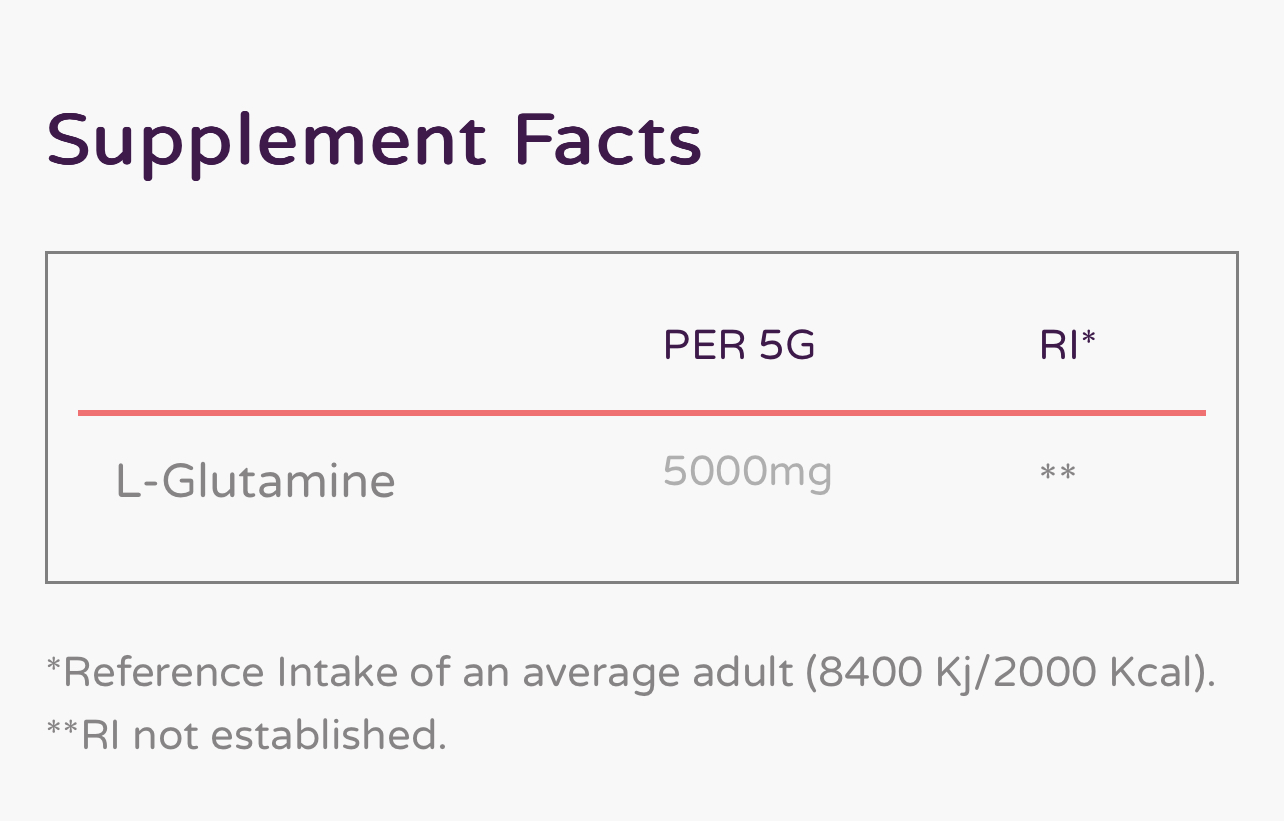Viewport: 1284px width, 821px height.
Task: Click the L-Glutamine row label
Action: [x=256, y=481]
